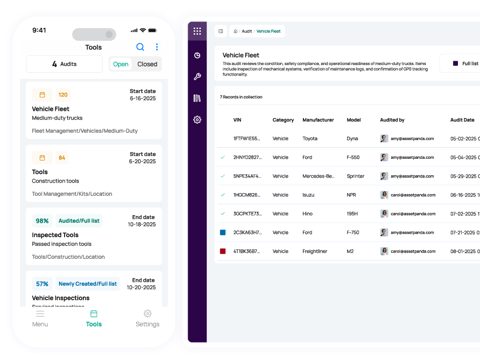Click the Hino manufacturer cell
480x364 pixels.
click(307, 214)
